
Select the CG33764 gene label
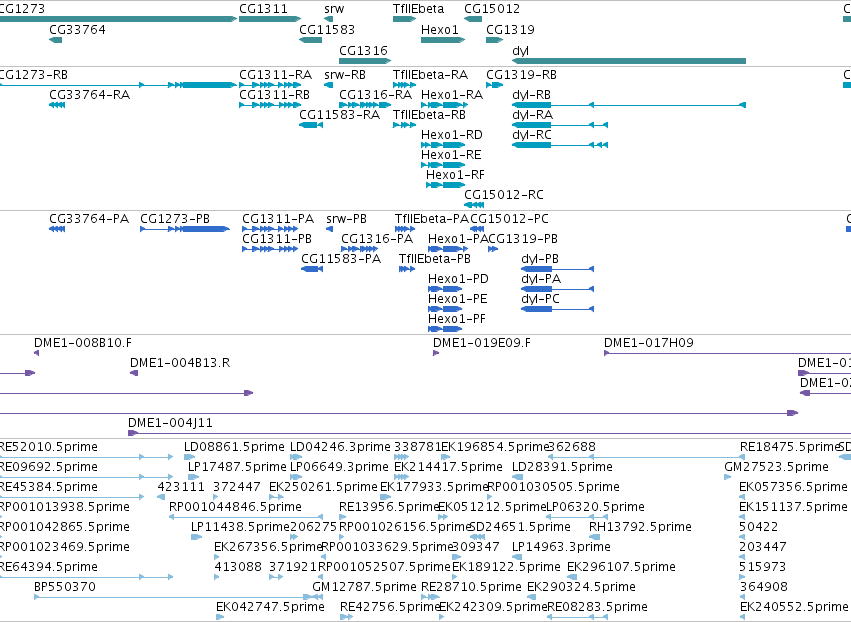77,29
